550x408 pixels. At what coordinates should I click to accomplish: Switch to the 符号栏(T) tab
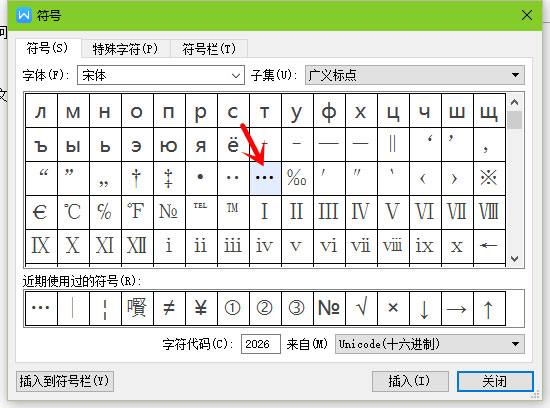209,49
